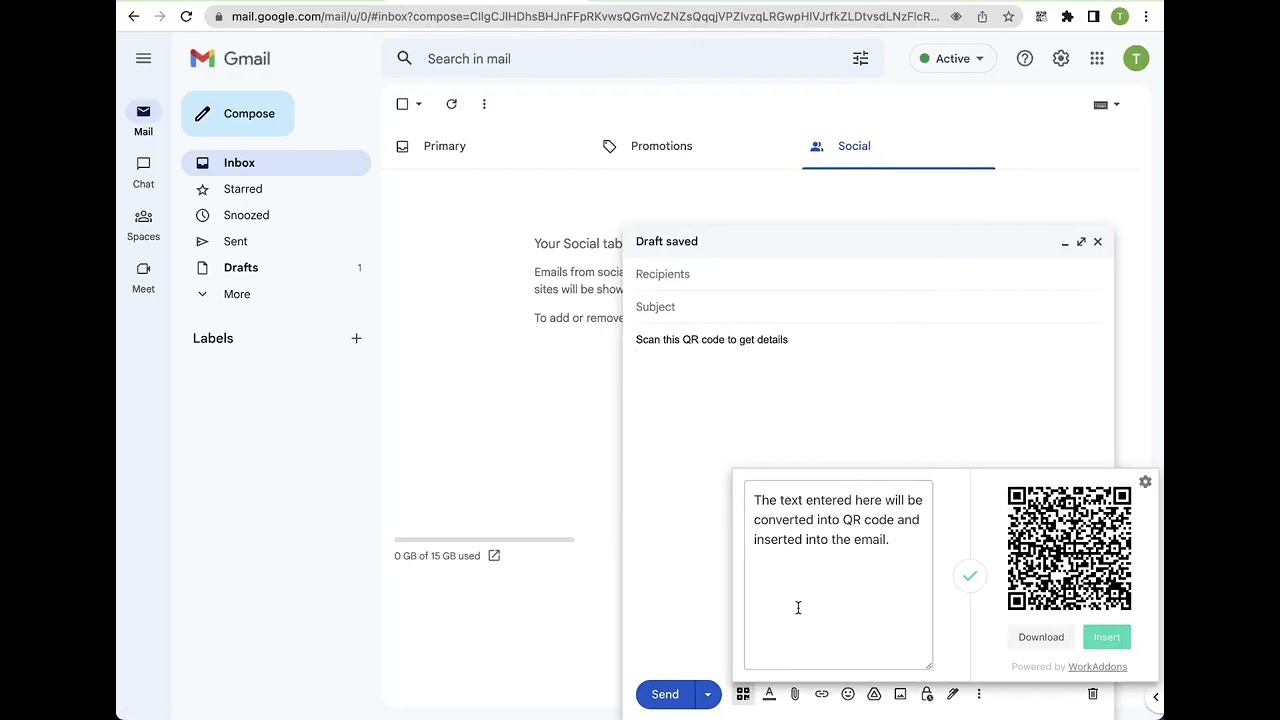Compose a new email
This screenshot has height=720, width=1280.
pos(238,114)
